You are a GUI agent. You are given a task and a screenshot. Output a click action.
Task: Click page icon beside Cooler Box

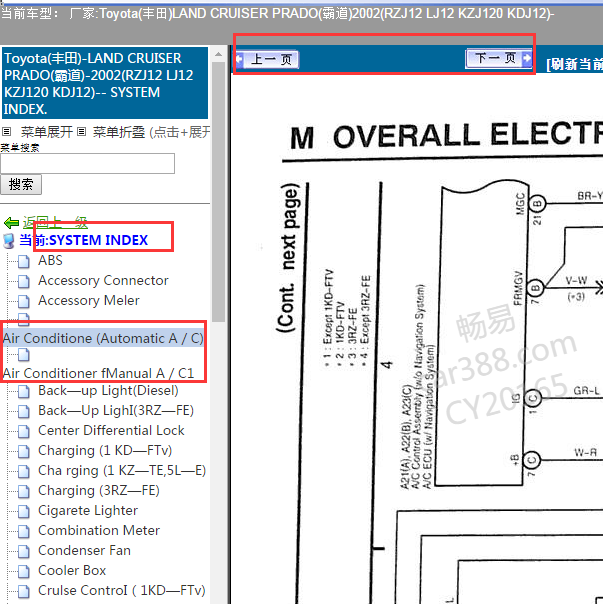click(x=24, y=572)
